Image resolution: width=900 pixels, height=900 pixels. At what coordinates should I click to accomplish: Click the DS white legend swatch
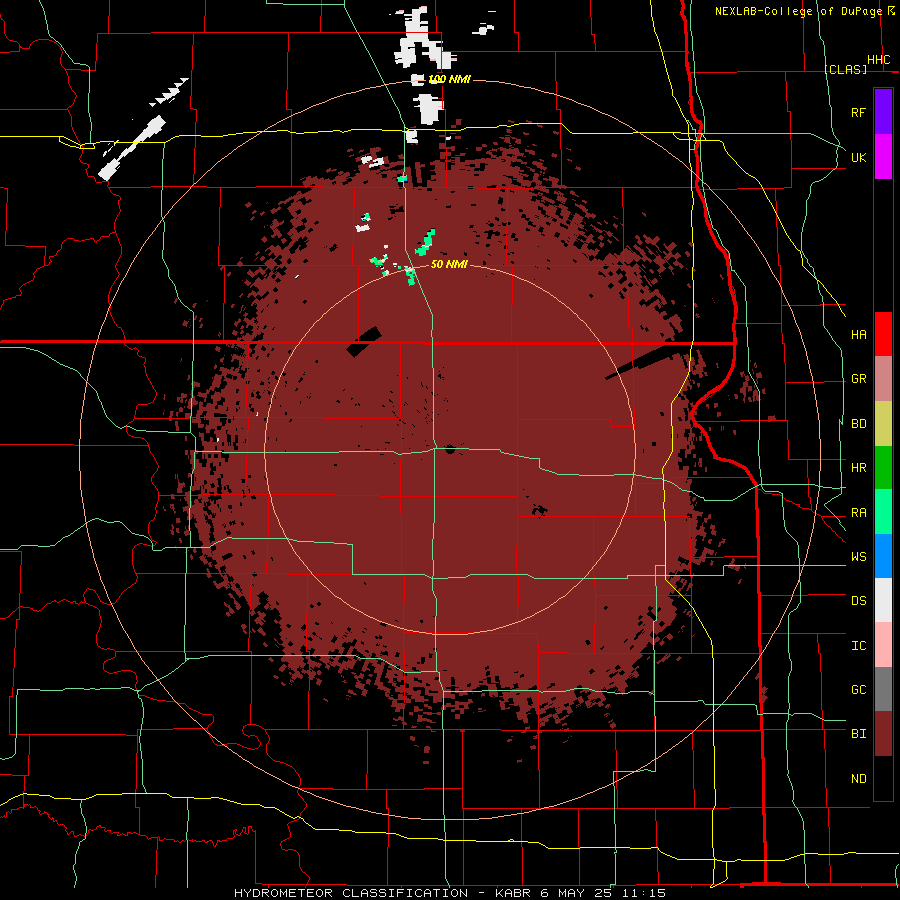tap(883, 600)
